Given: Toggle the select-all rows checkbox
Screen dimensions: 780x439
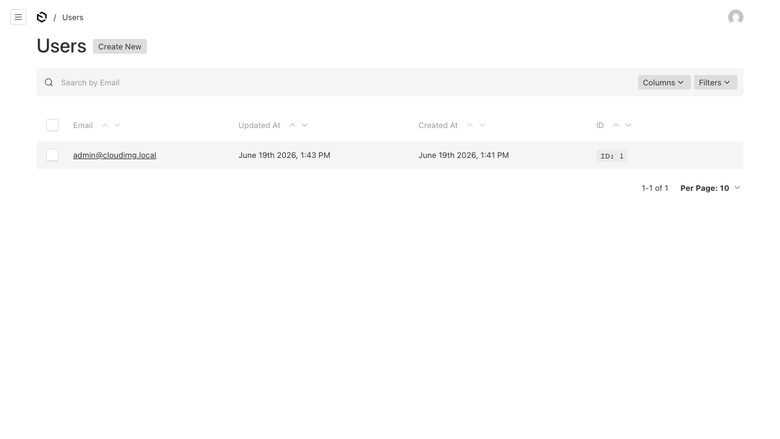Looking at the screenshot, I should click(x=52, y=125).
